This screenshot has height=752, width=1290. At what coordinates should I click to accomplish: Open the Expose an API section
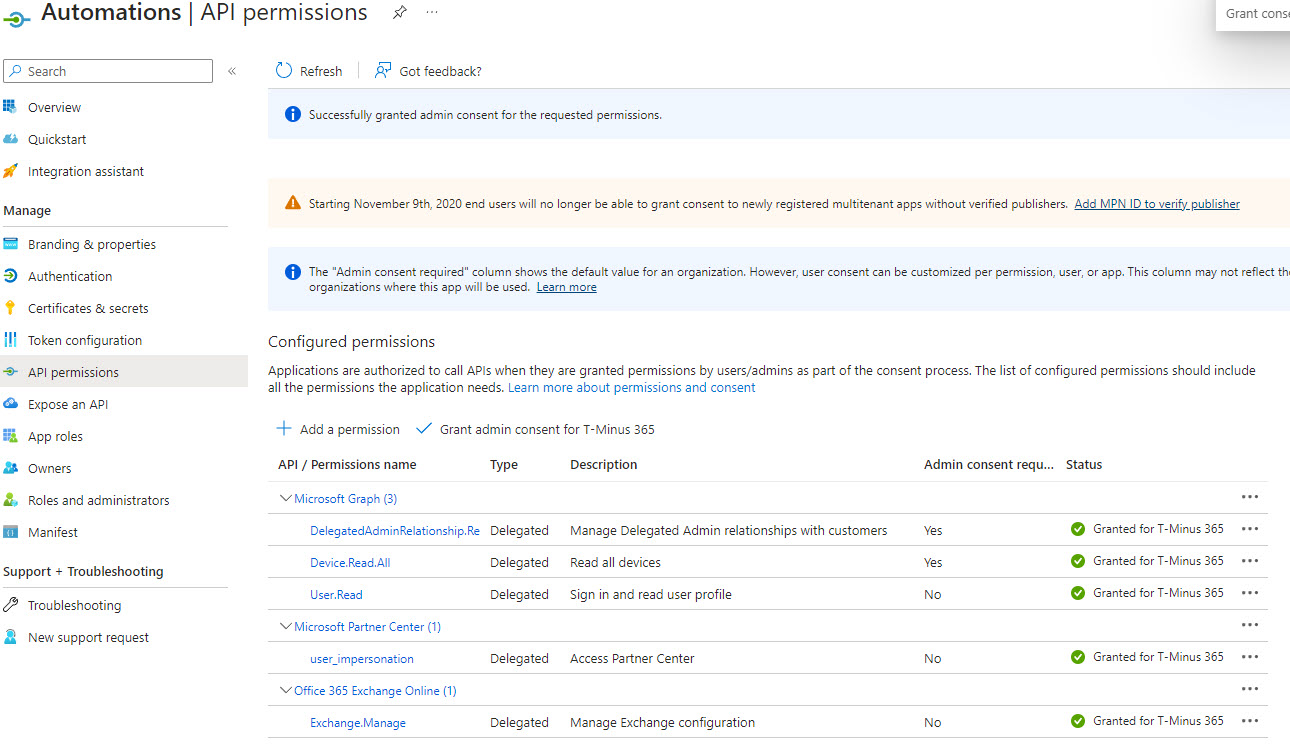coord(68,404)
